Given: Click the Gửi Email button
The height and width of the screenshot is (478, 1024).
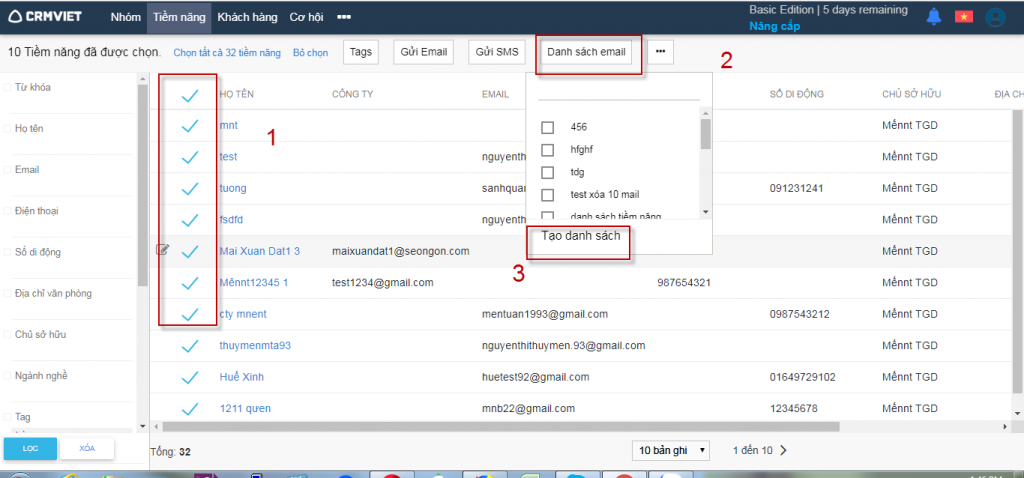Looking at the screenshot, I should tap(423, 51).
